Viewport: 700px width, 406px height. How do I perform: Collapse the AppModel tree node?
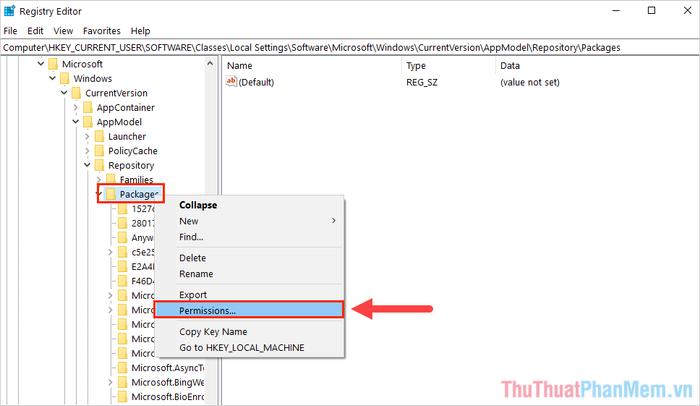[75, 122]
